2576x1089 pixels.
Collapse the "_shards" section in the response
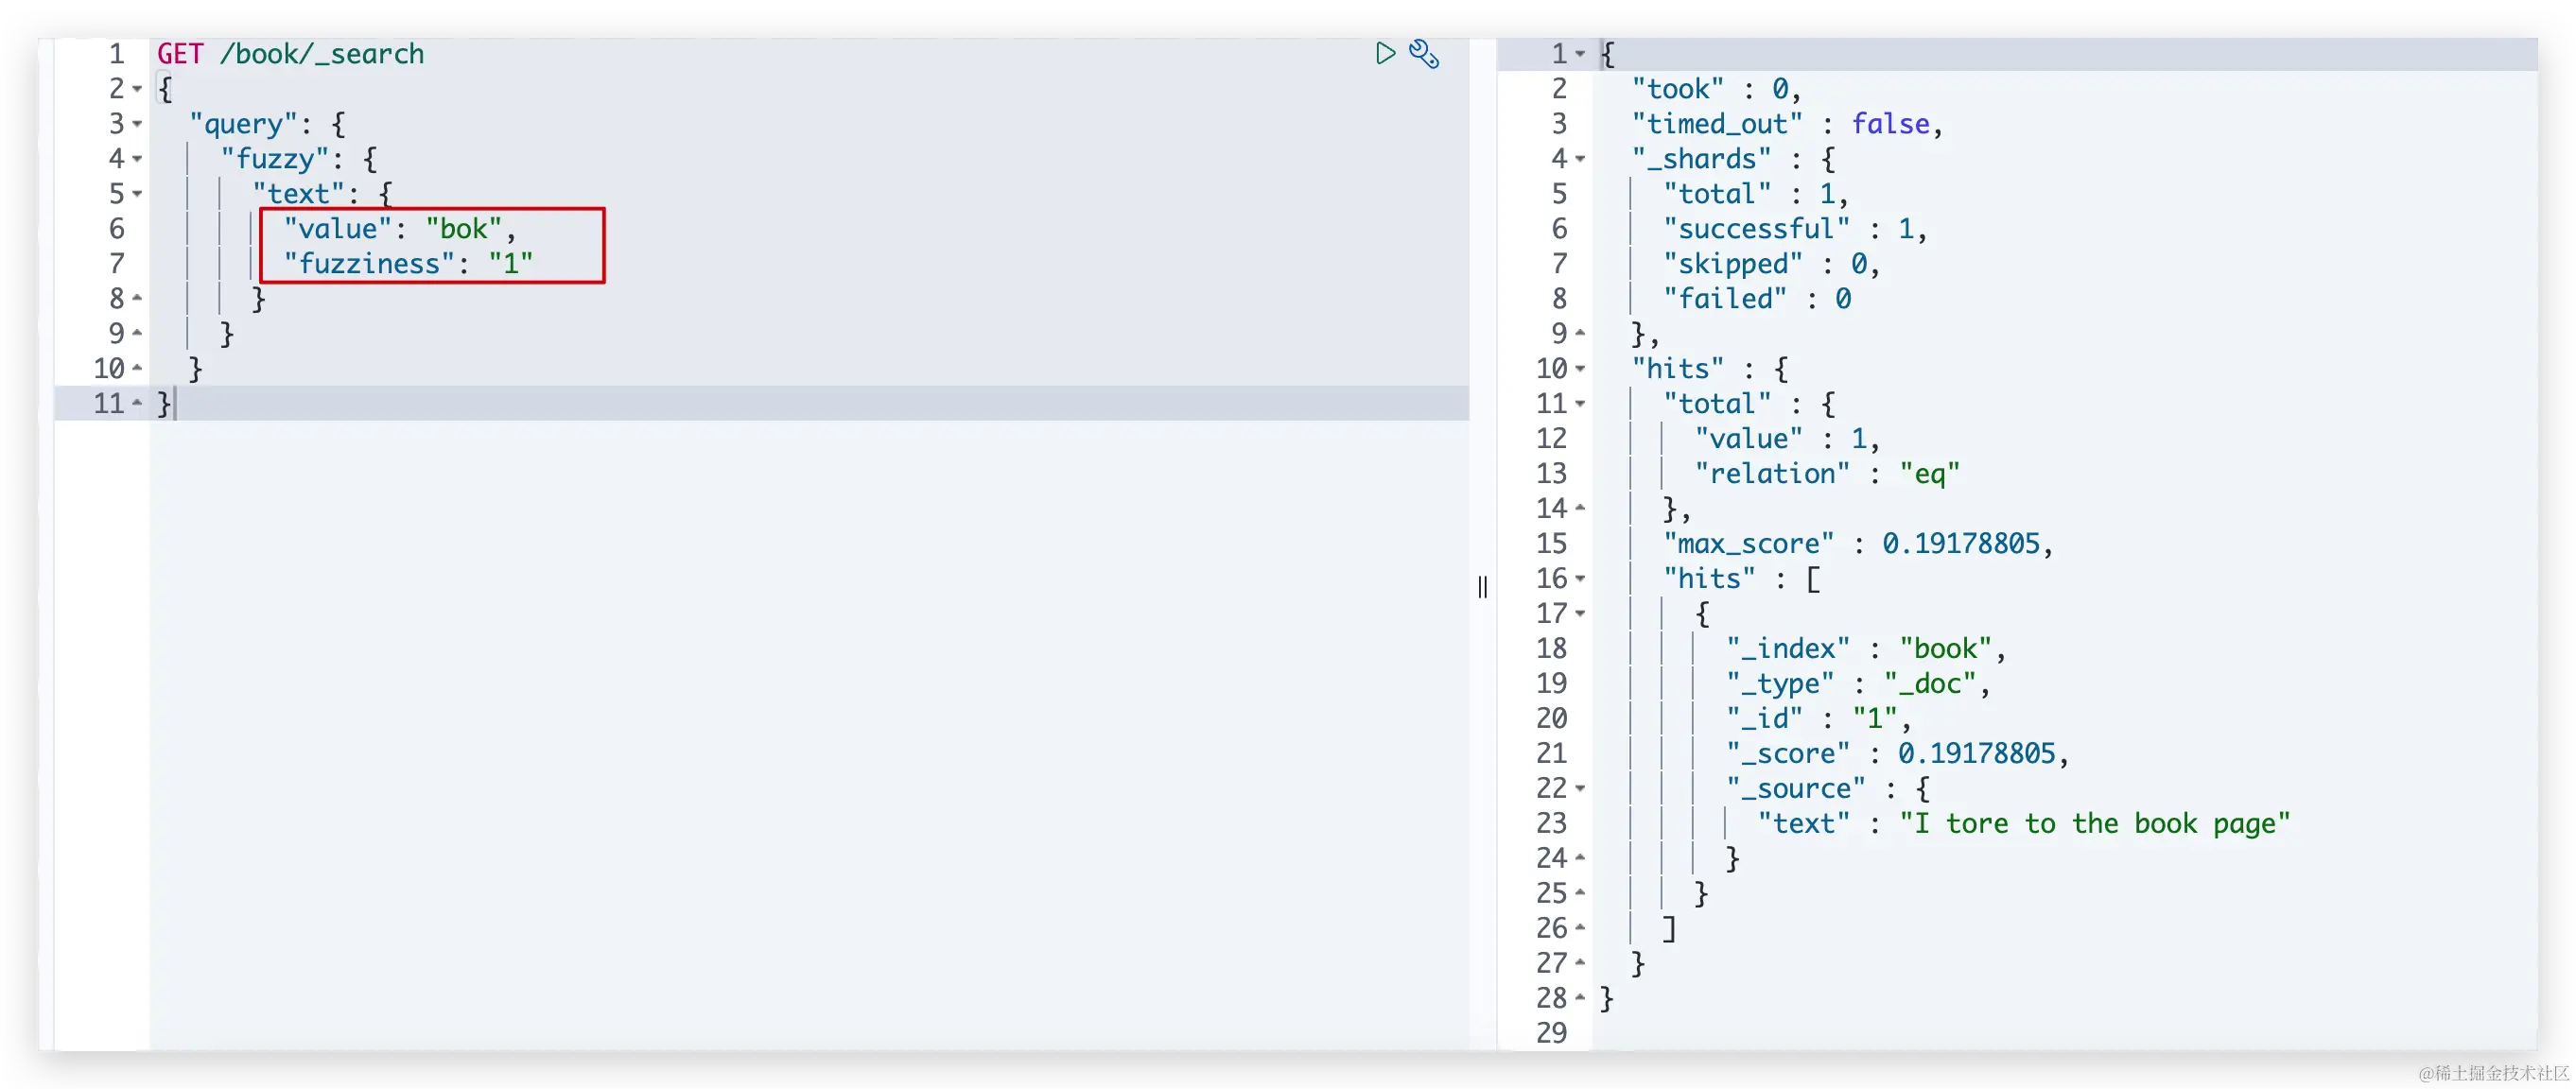click(1580, 160)
